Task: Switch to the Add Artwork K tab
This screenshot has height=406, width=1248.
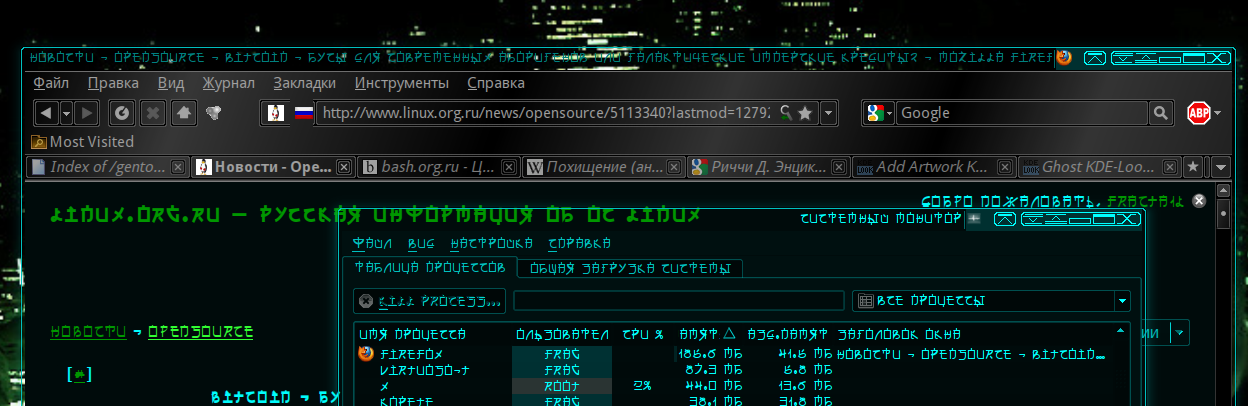Action: click(932, 166)
